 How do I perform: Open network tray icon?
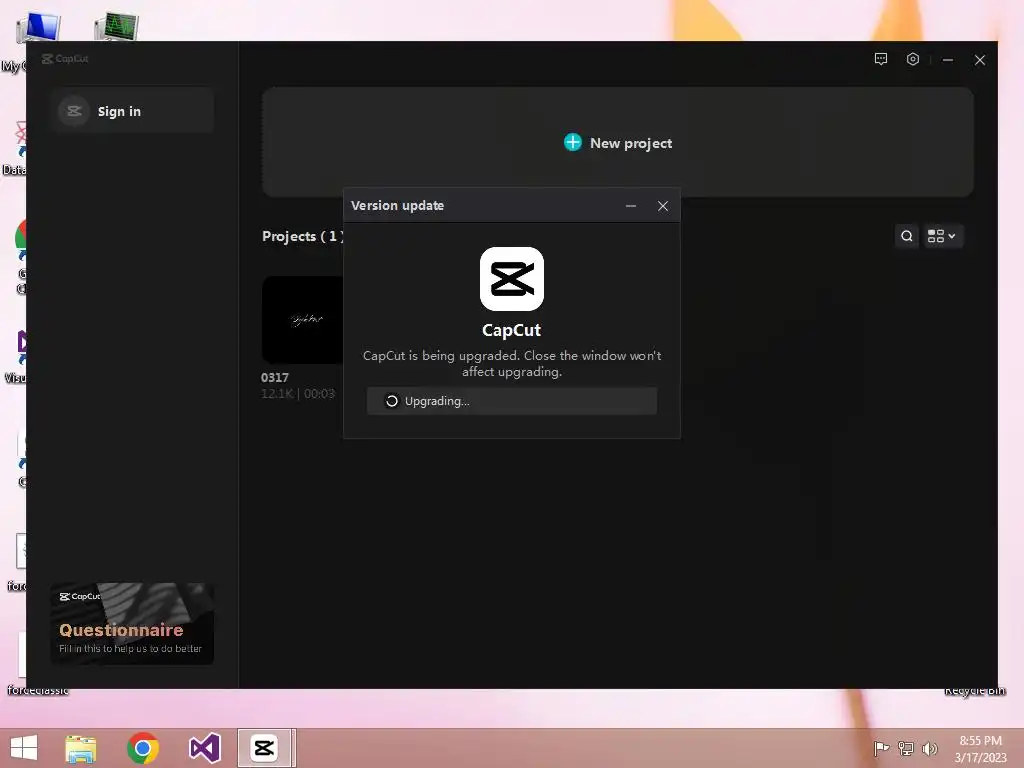[906, 748]
